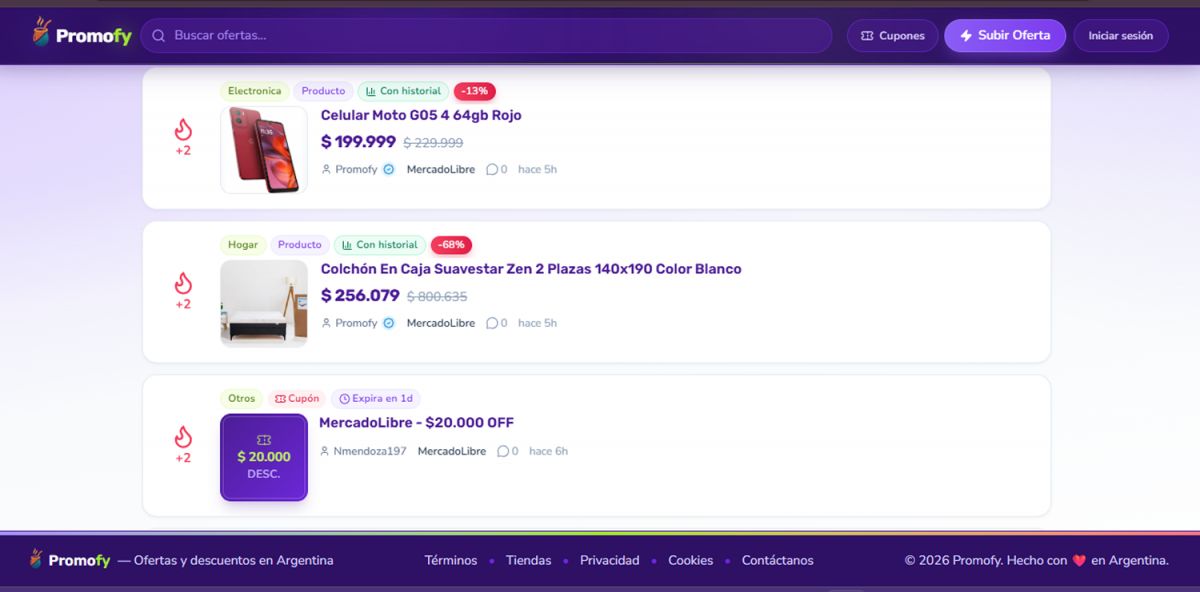
Task: Click Producto tag on Colchón offer
Action: click(x=300, y=245)
